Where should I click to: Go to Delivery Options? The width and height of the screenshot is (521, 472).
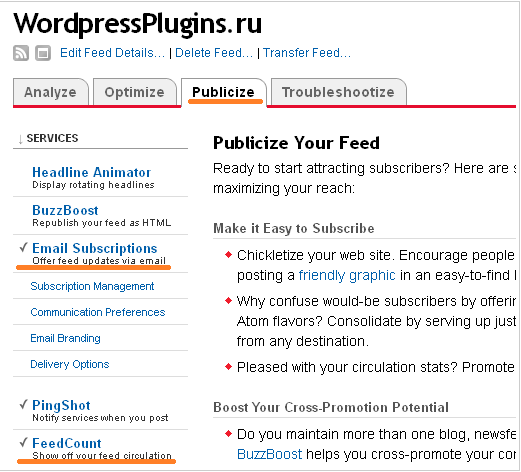coord(70,364)
